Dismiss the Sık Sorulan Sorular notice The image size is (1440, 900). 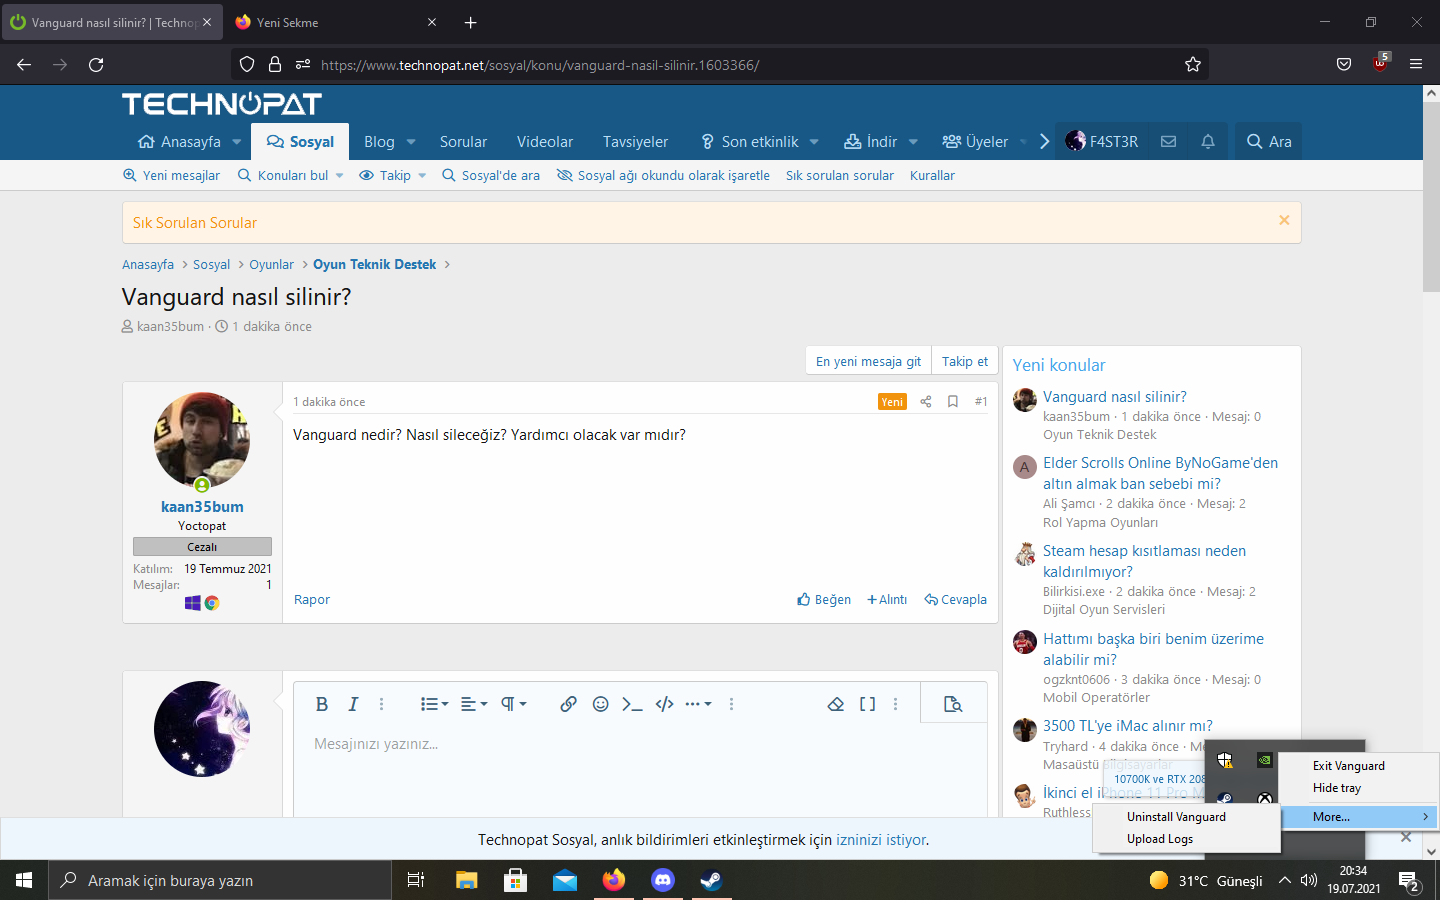[x=1284, y=220]
